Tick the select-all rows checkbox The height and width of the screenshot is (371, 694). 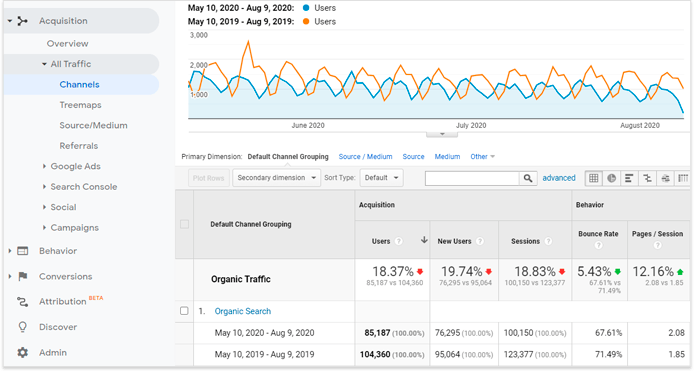(185, 224)
